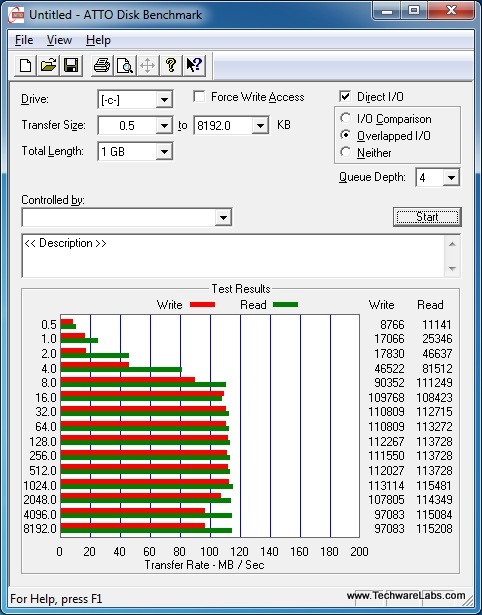
Task: Open the Total Length dropdown
Action: tap(164, 151)
